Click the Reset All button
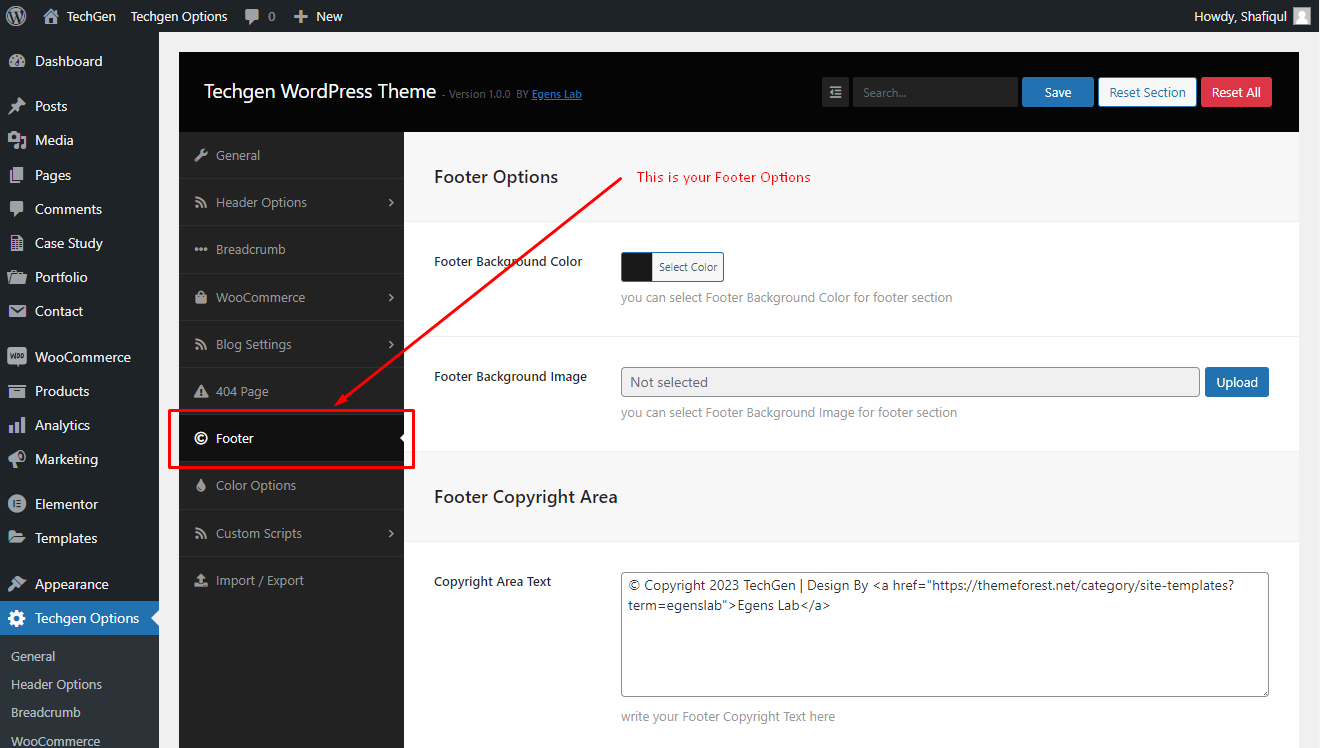This screenshot has width=1320, height=748. point(1236,92)
